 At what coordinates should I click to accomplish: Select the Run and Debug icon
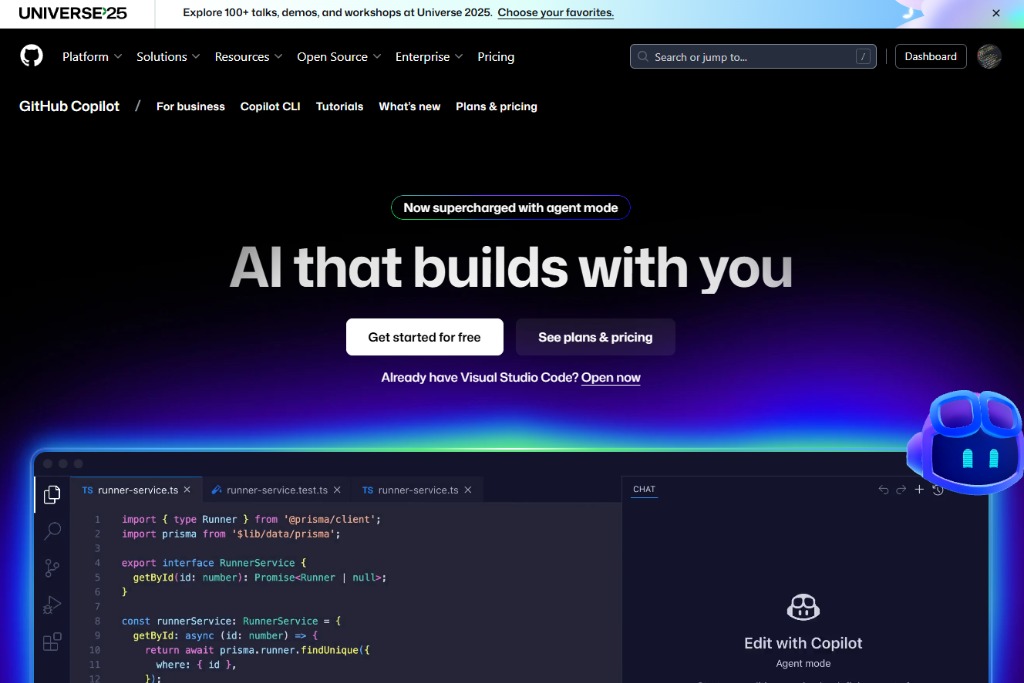[52, 605]
